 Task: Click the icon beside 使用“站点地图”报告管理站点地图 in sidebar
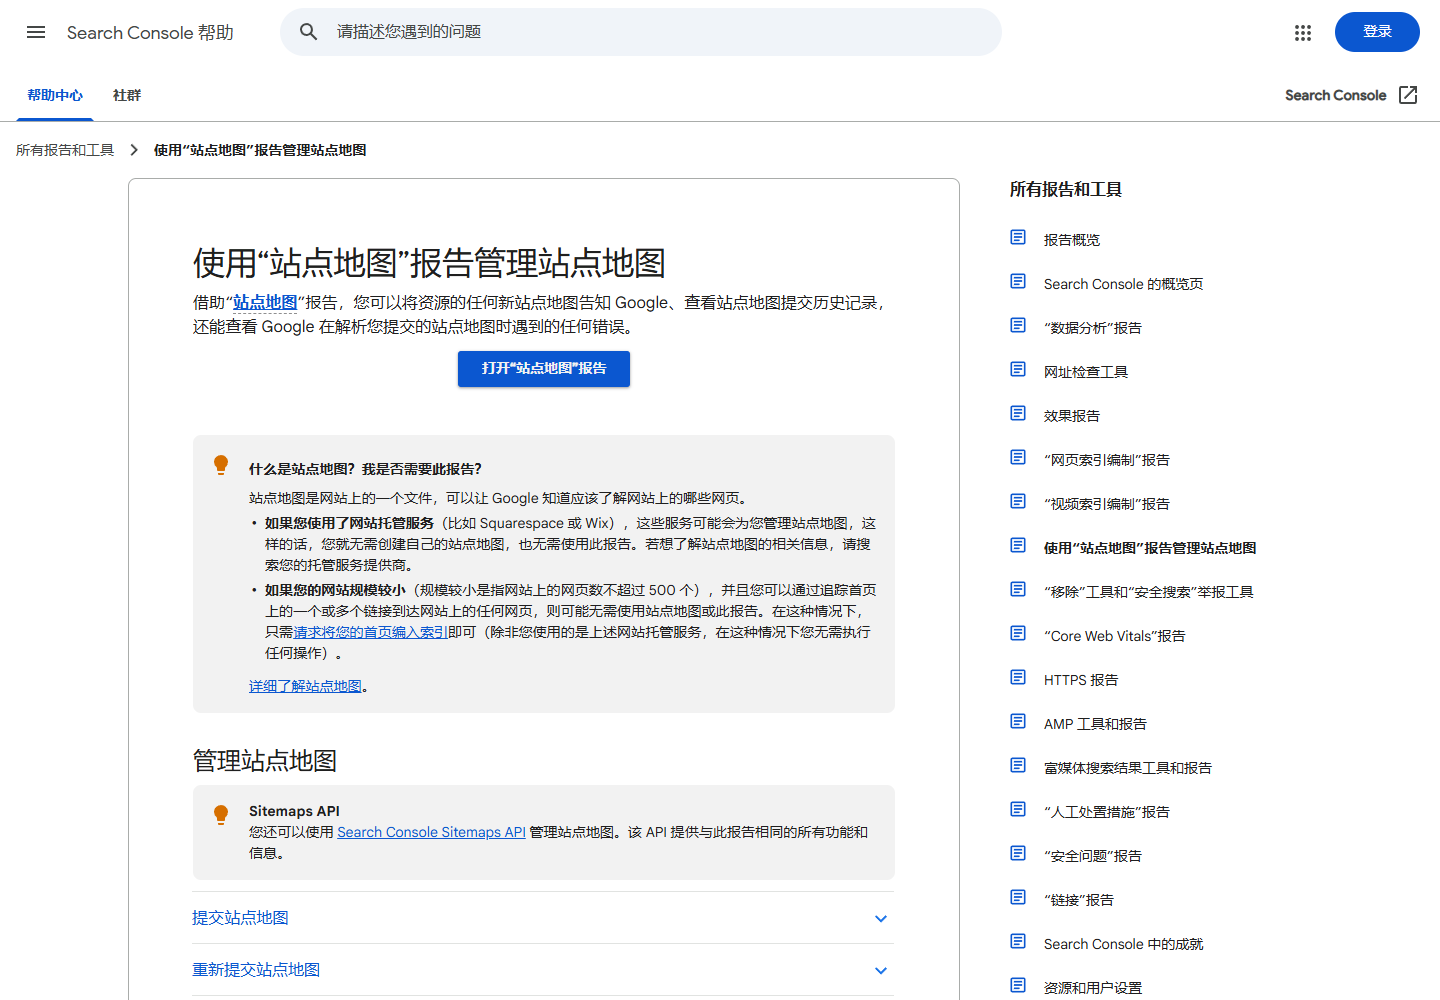pyautogui.click(x=1018, y=545)
